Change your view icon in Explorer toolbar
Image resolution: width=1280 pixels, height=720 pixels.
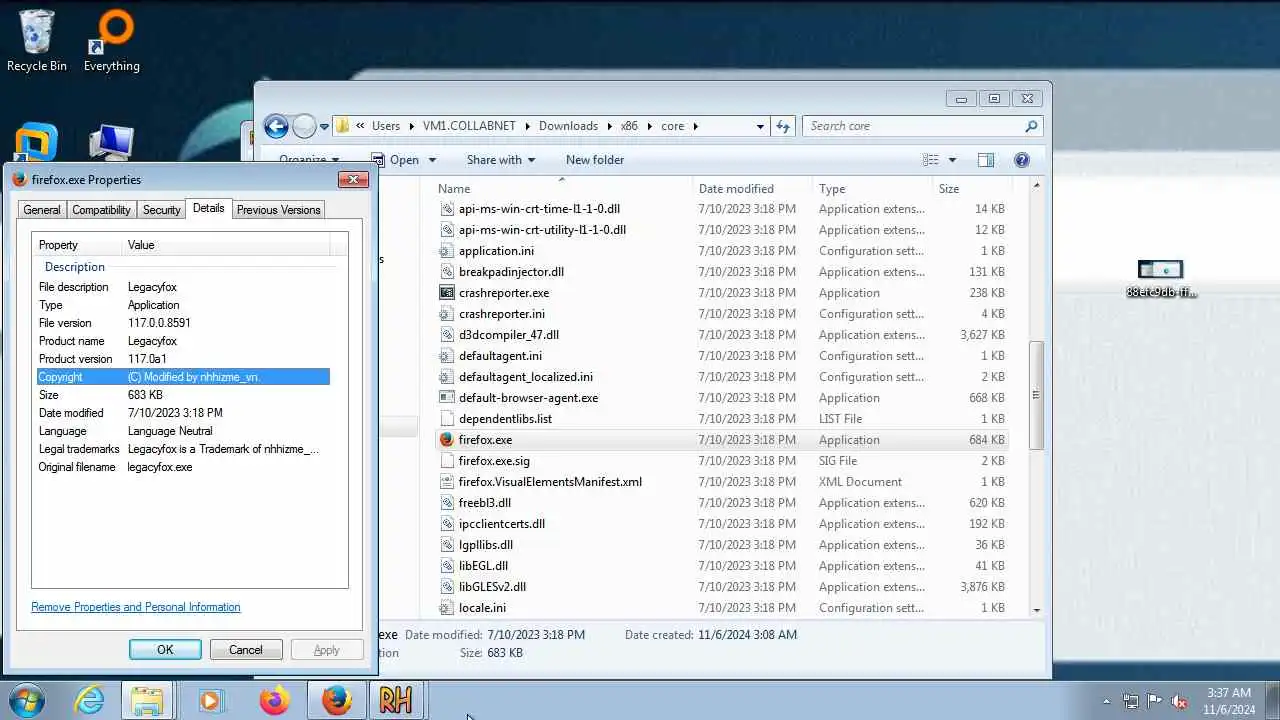[x=931, y=160]
